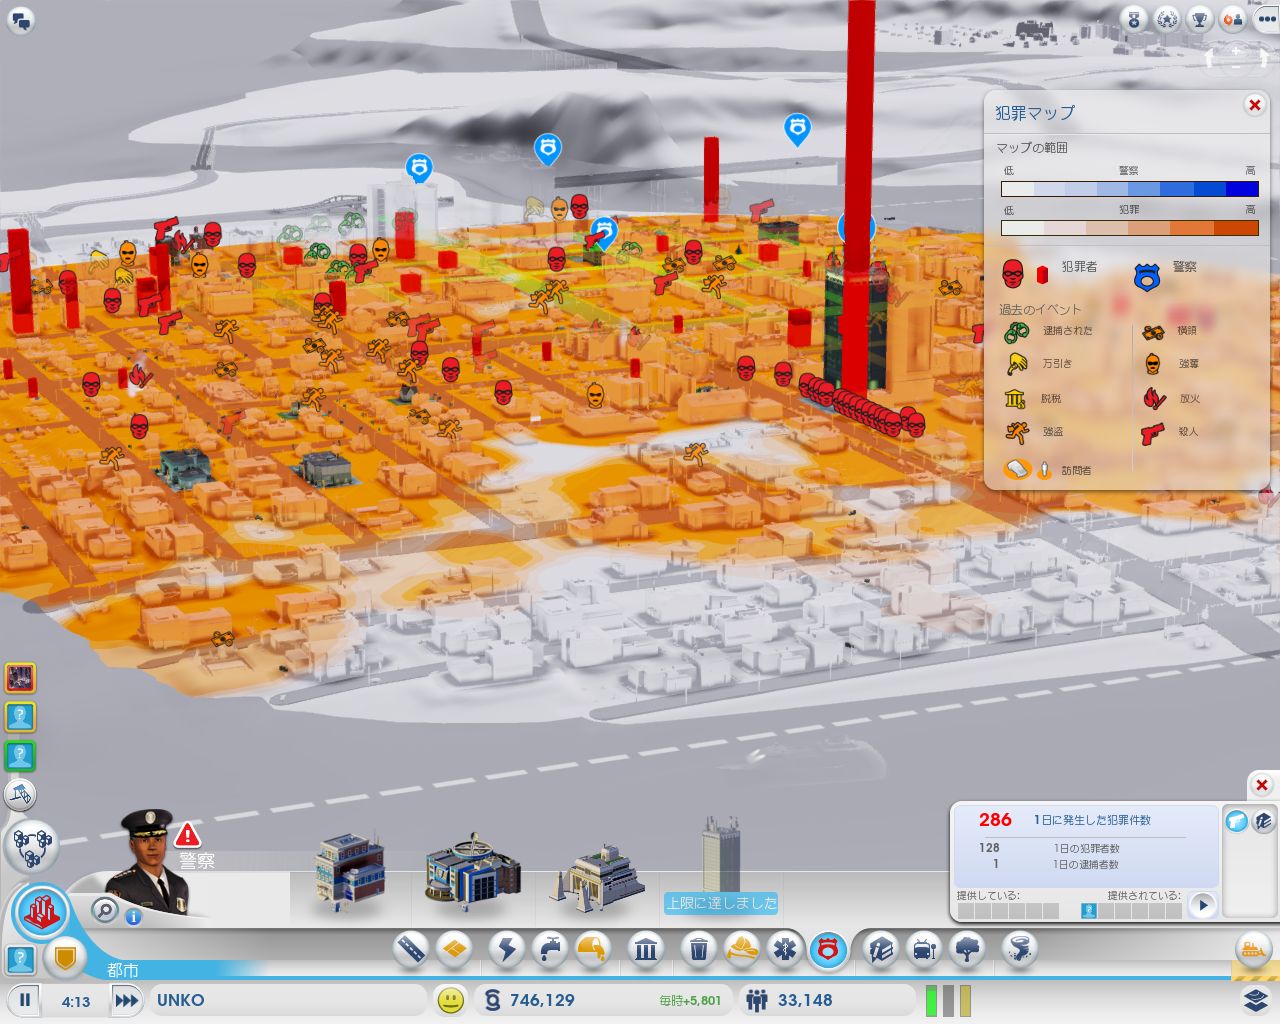This screenshot has height=1024, width=1280.
Task: Set speed with fast-forward arrows
Action: click(126, 999)
